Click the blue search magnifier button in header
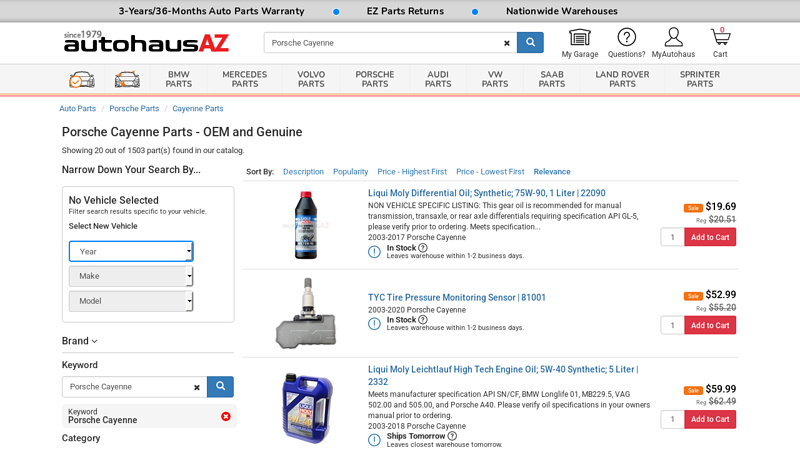The height and width of the screenshot is (450, 800). (x=530, y=43)
